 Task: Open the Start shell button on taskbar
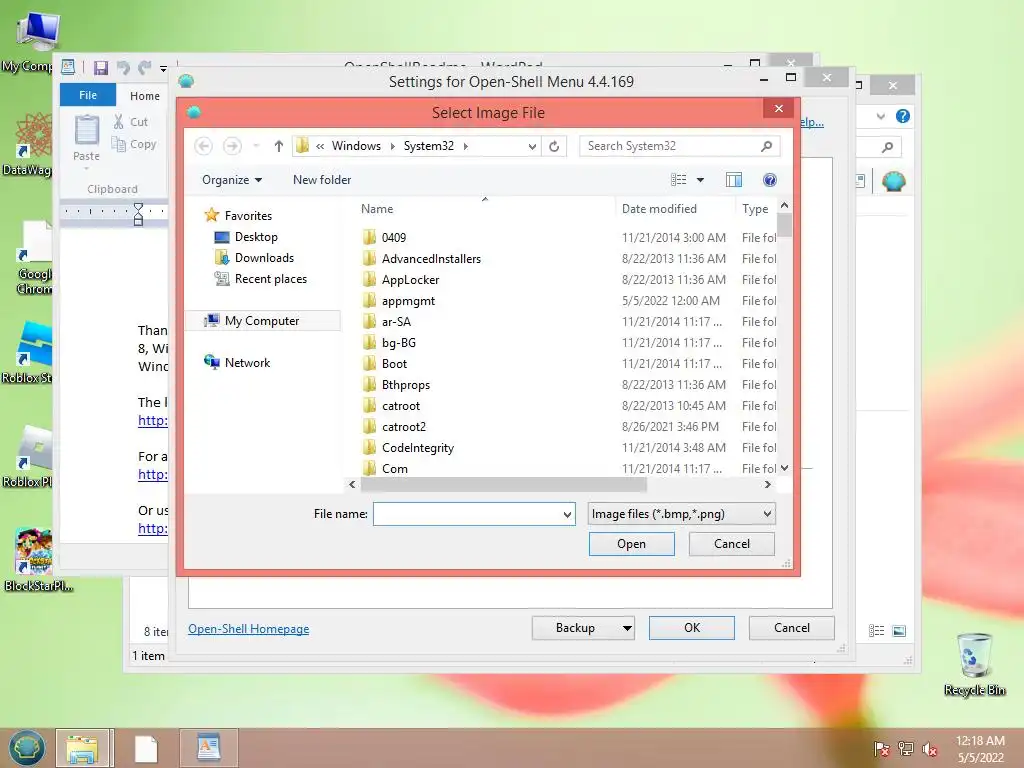pos(27,748)
